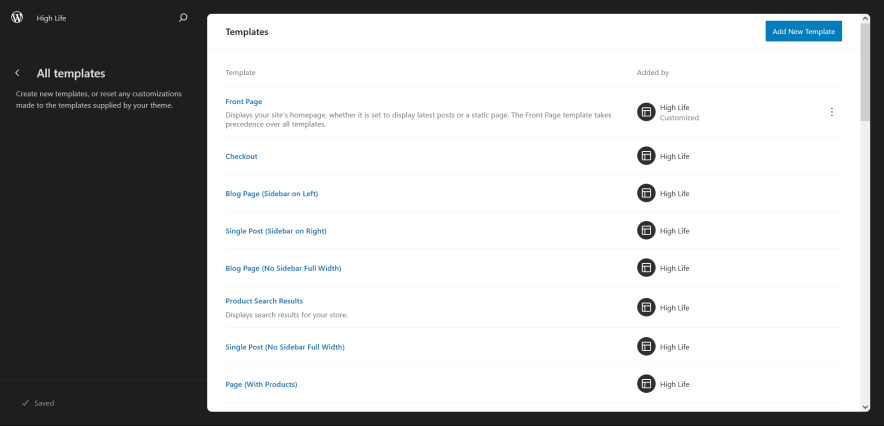Image resolution: width=884 pixels, height=426 pixels.
Task: Click the High Life site title
Action: point(52,18)
